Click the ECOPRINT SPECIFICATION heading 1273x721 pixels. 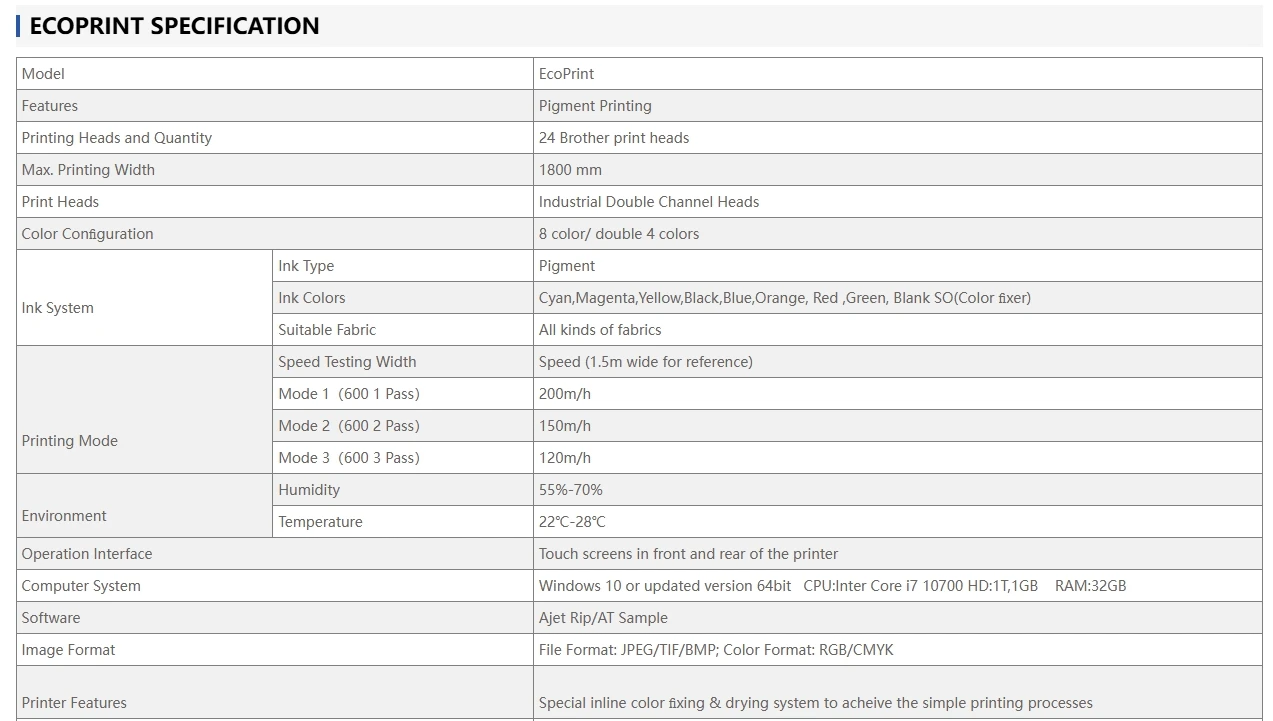tap(174, 26)
